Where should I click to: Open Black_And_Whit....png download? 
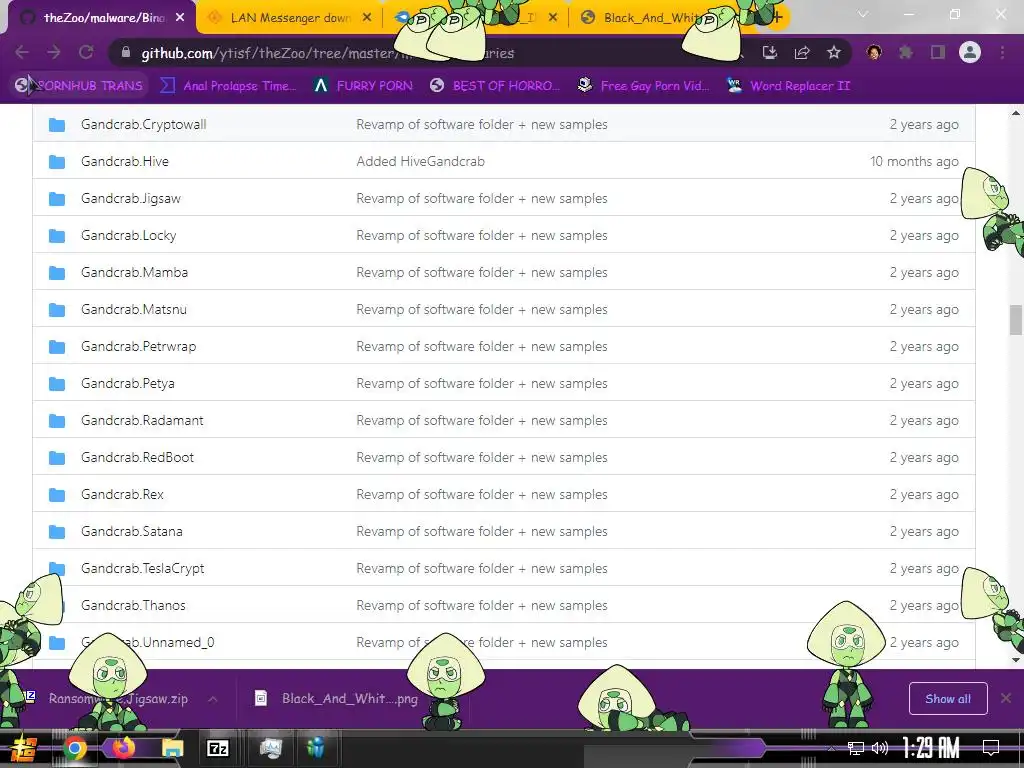pyautogui.click(x=349, y=699)
